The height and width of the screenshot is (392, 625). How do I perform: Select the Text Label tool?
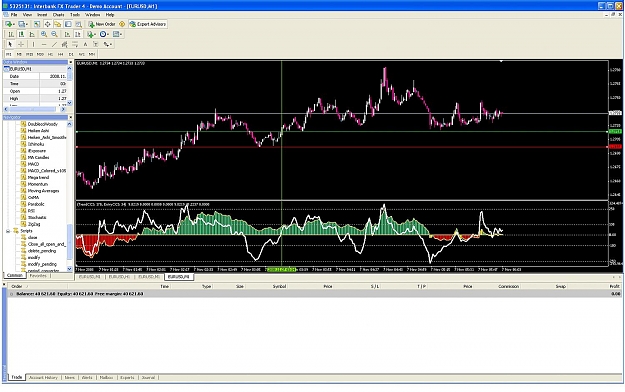96,44
